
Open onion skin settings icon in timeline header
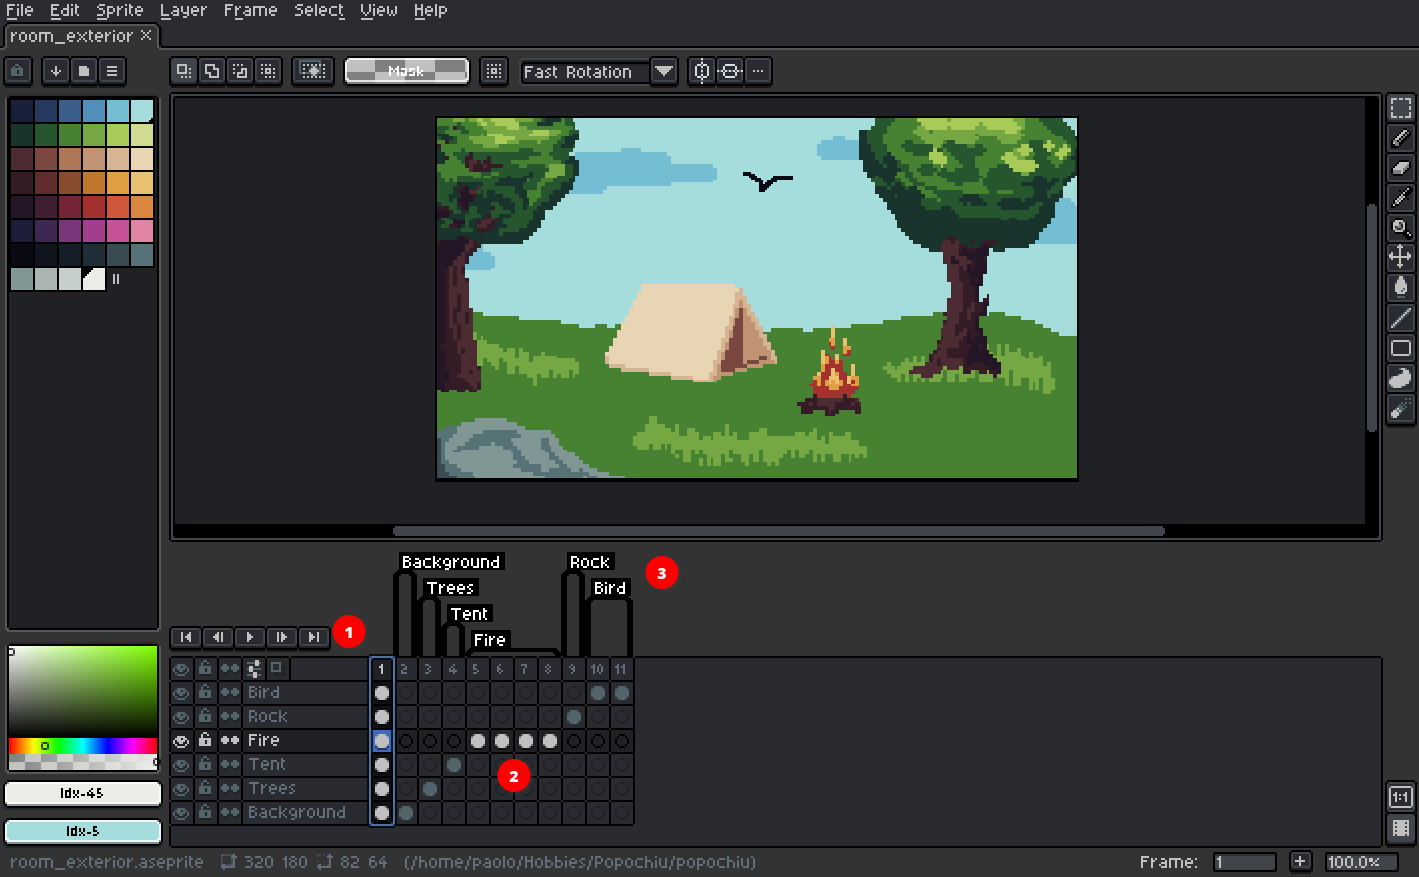[x=254, y=668]
